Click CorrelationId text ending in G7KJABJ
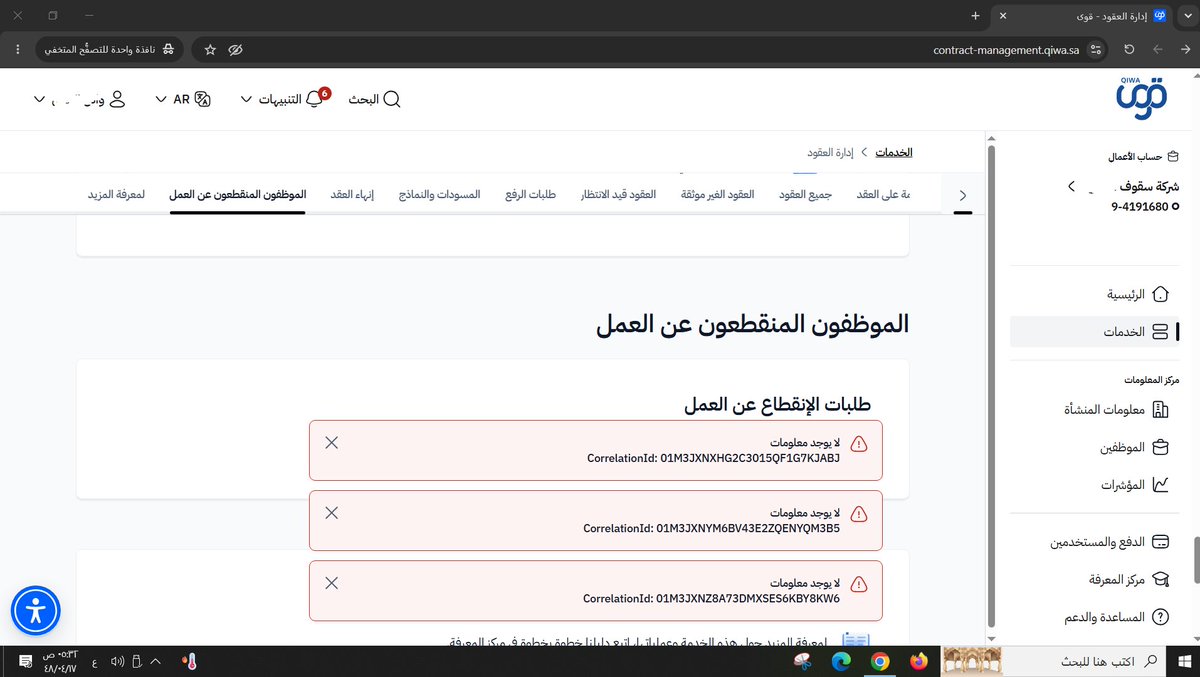This screenshot has width=1200, height=677. tap(713, 459)
